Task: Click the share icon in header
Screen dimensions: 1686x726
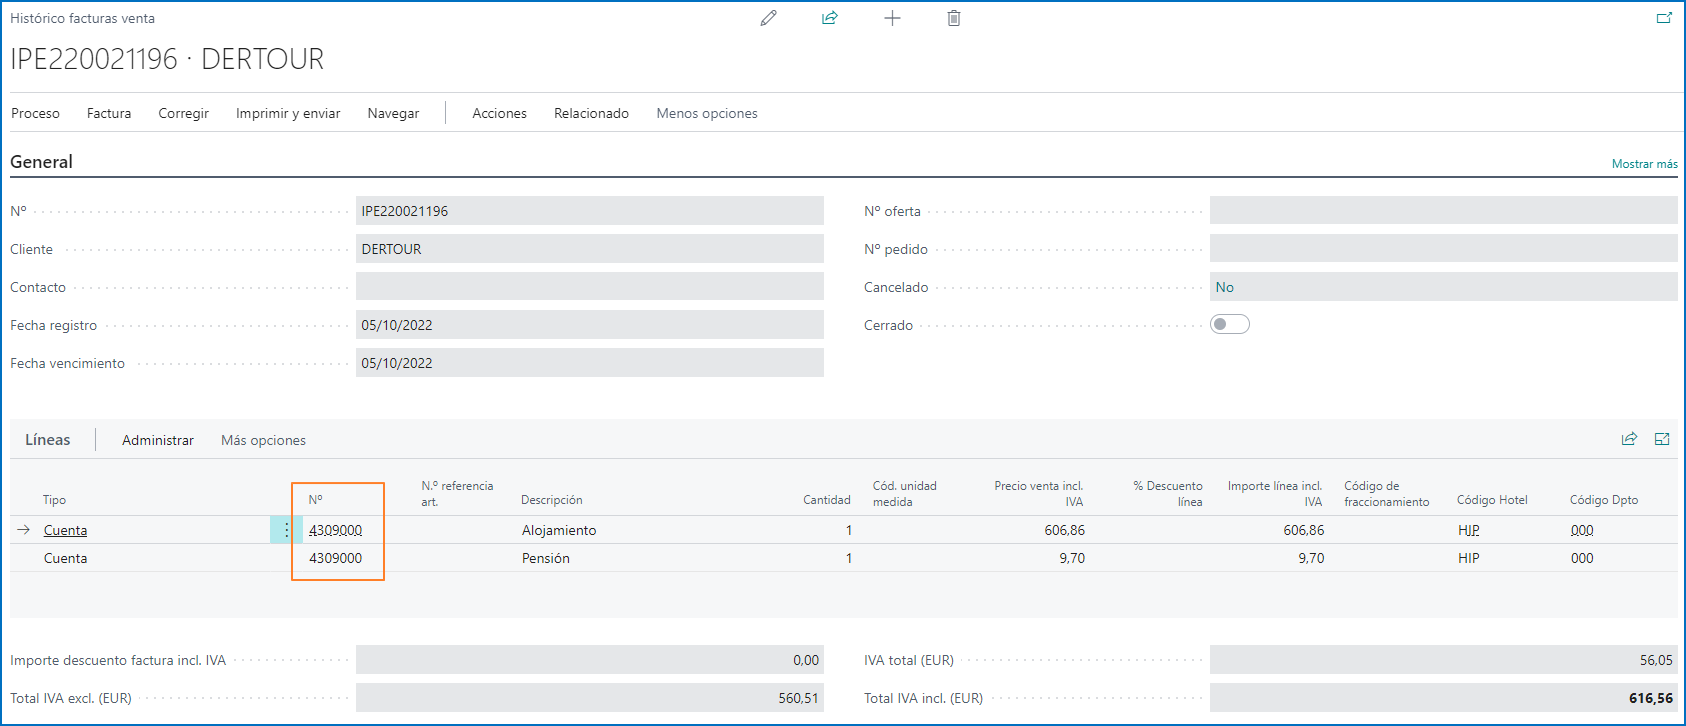Action: click(x=830, y=18)
